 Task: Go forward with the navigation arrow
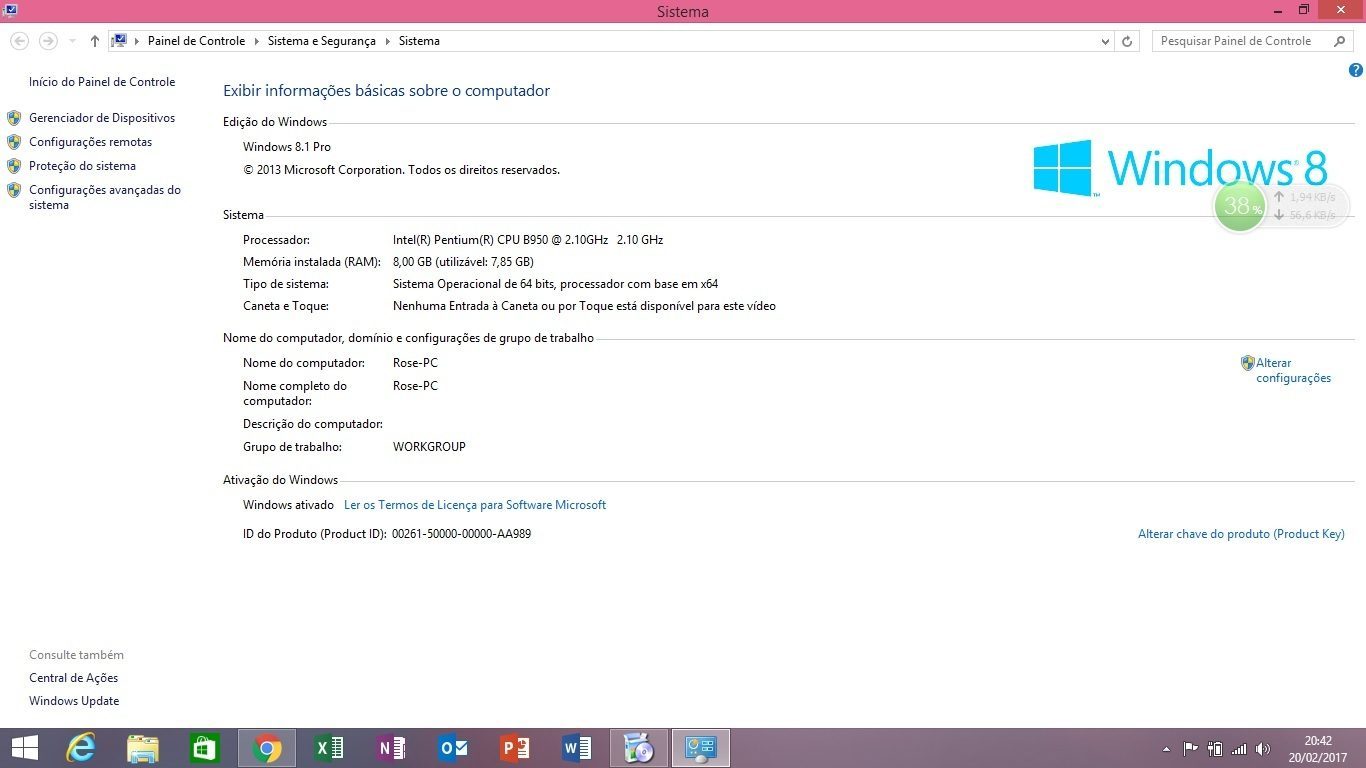(x=48, y=41)
